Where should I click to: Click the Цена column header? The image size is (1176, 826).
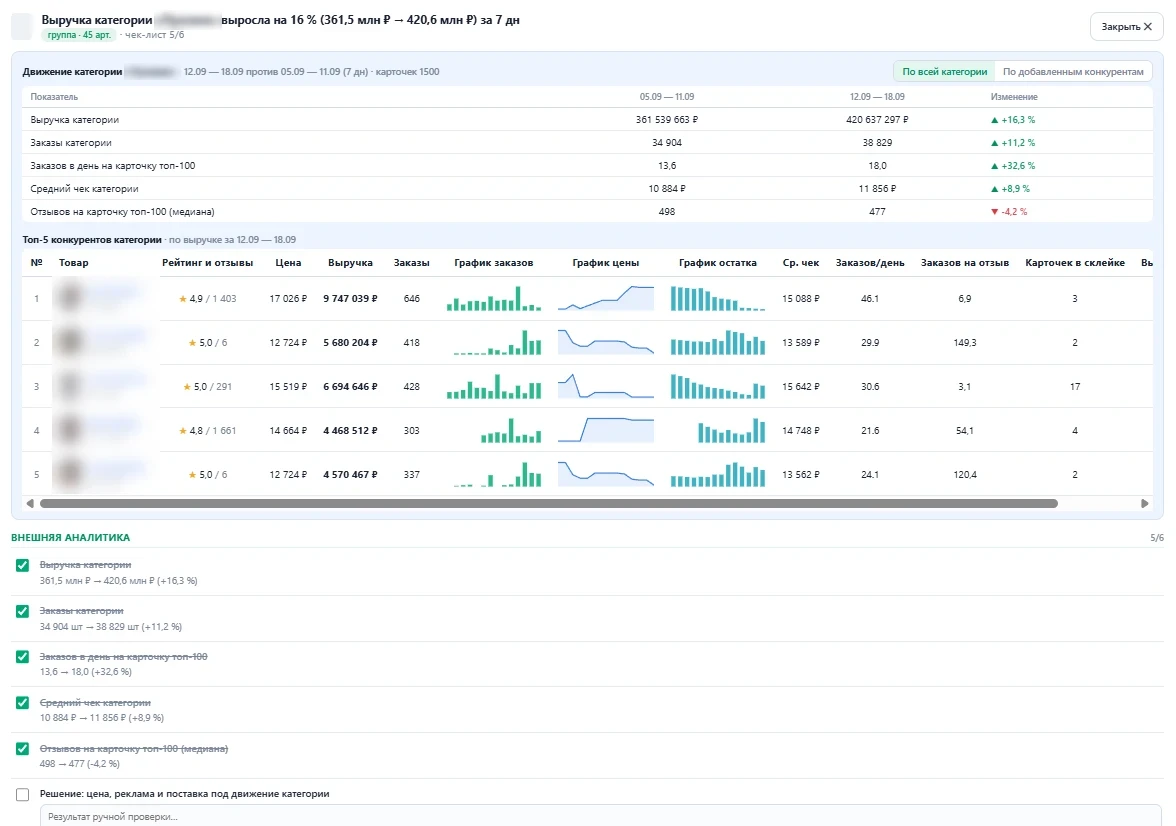[288, 263]
